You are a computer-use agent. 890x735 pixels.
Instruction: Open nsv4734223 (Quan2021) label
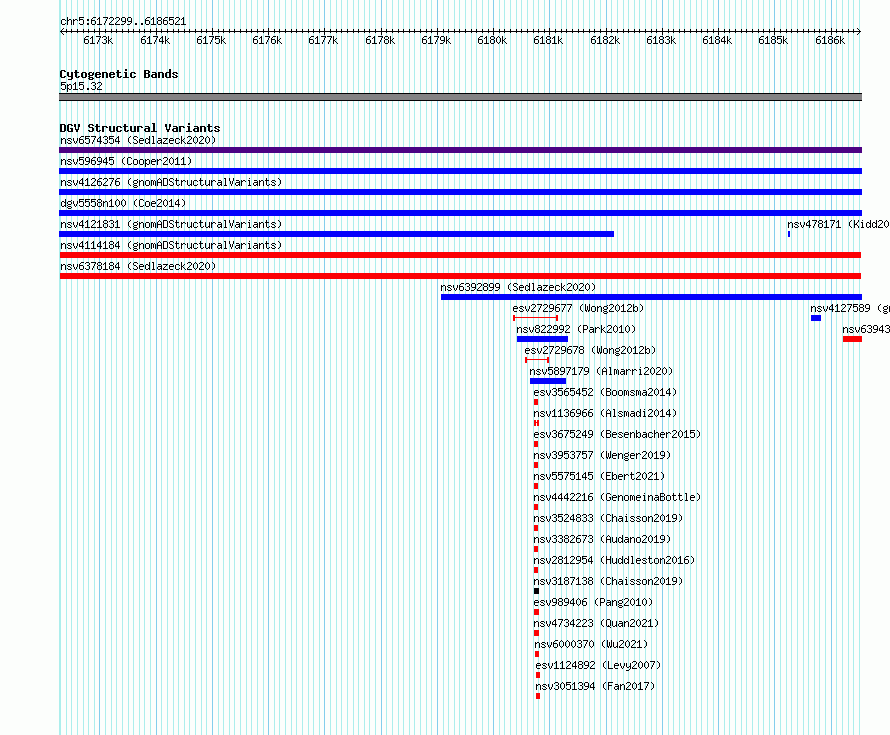pyautogui.click(x=596, y=623)
